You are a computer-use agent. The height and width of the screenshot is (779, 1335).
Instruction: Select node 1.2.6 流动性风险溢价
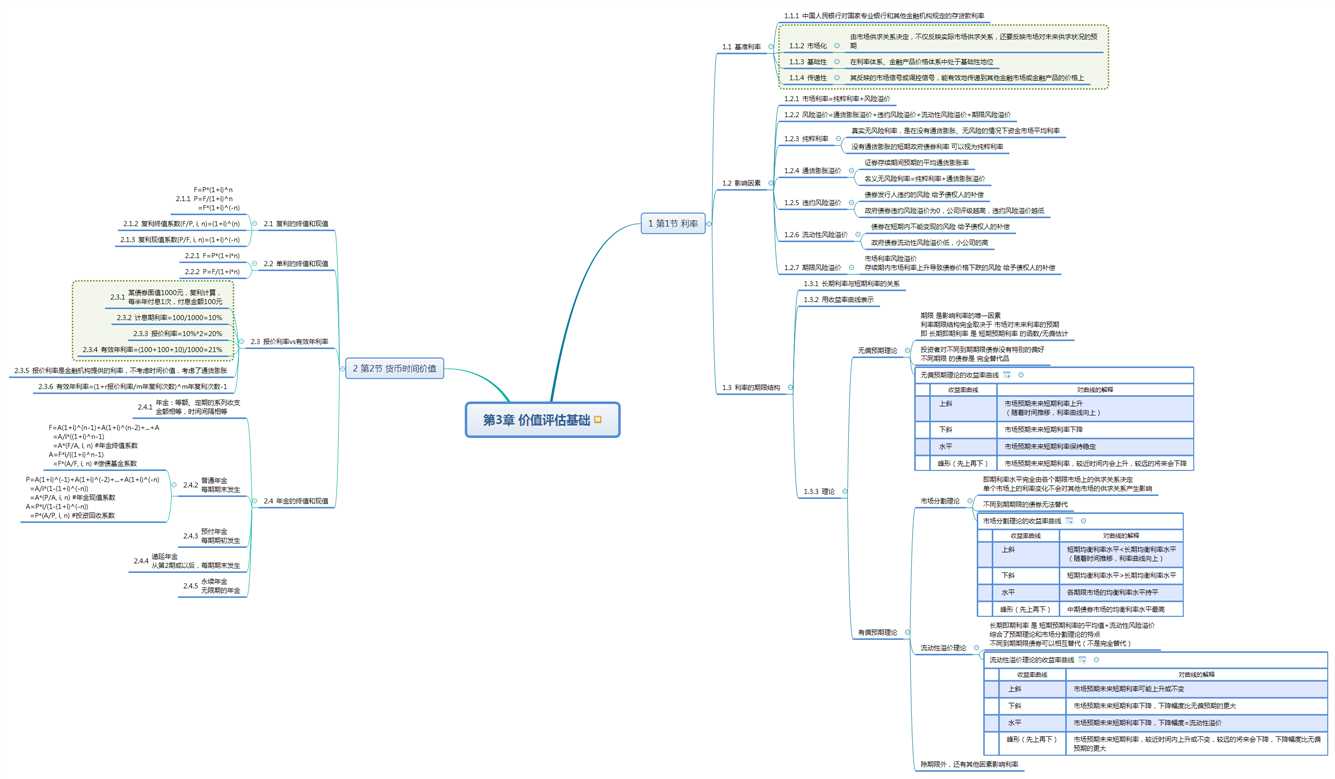815,234
